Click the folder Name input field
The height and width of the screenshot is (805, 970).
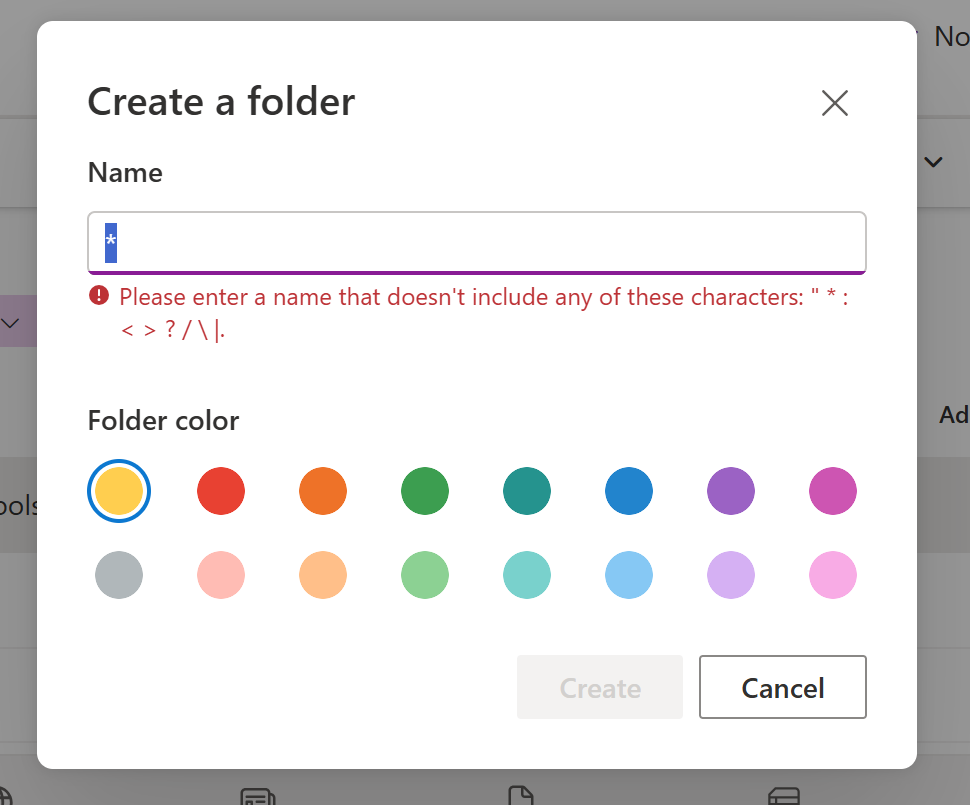pos(476,242)
